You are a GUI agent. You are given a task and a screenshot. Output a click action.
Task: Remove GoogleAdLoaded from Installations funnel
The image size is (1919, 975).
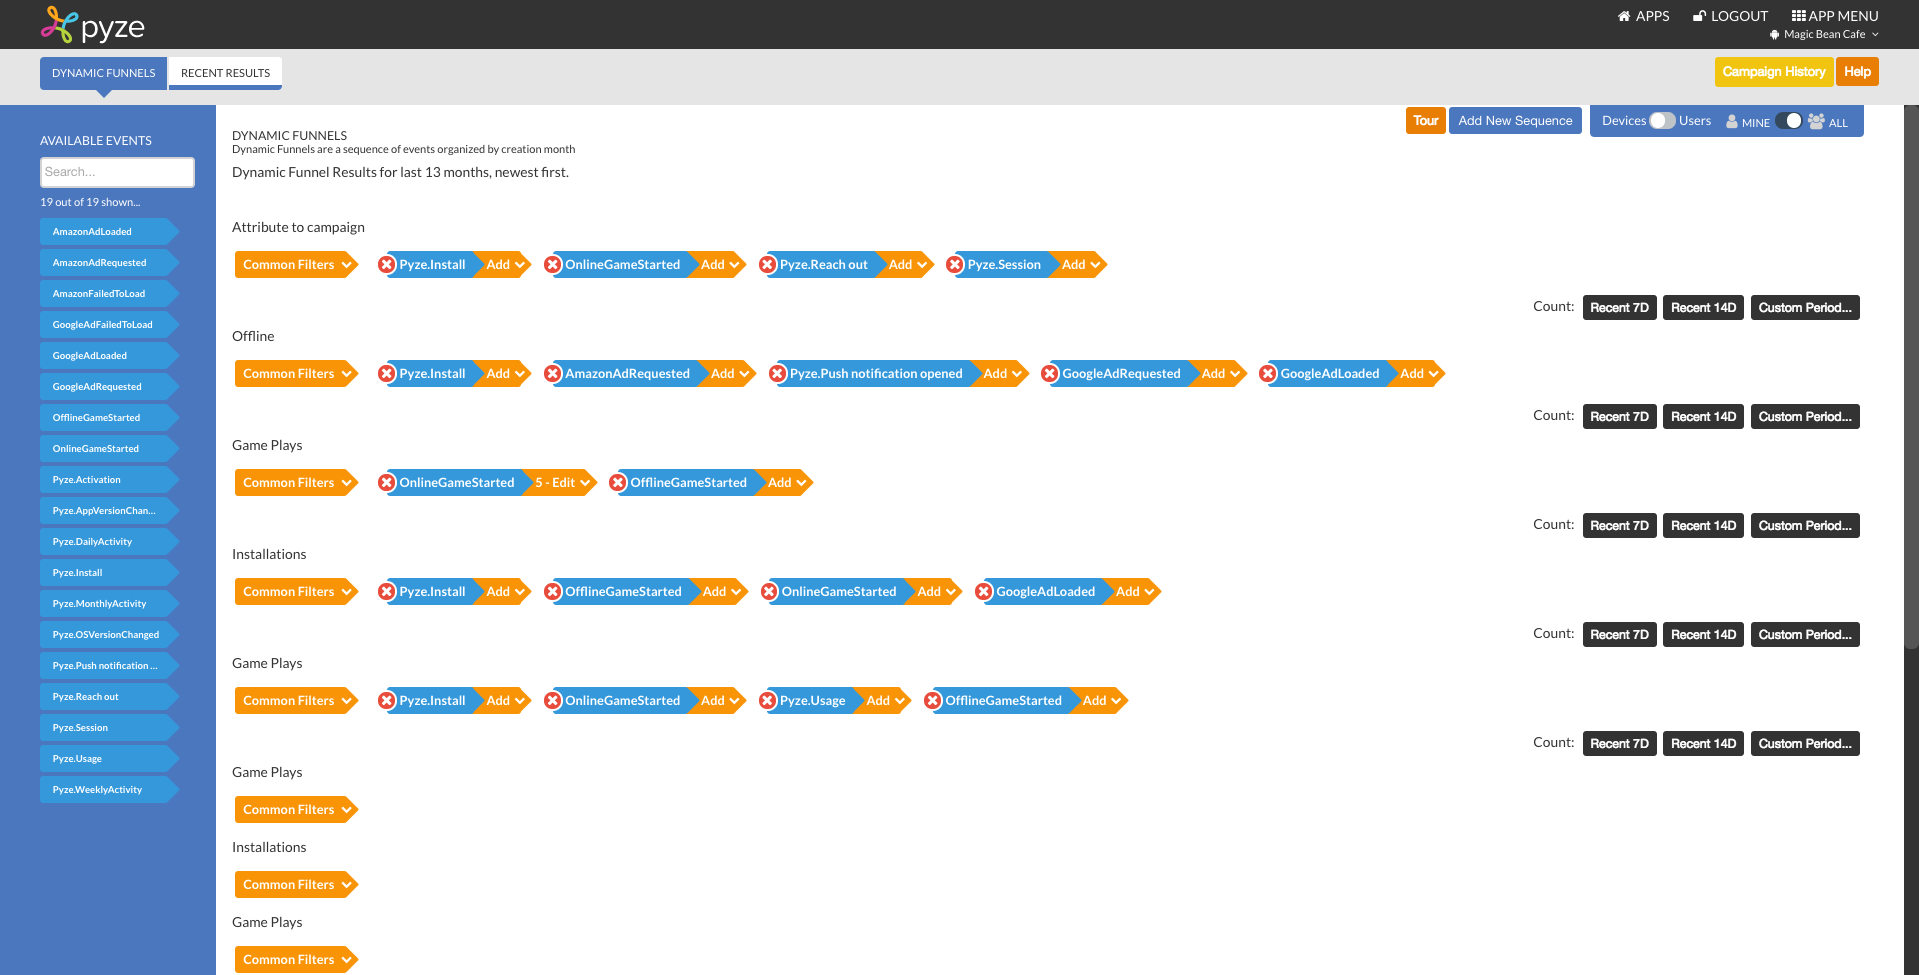click(984, 592)
